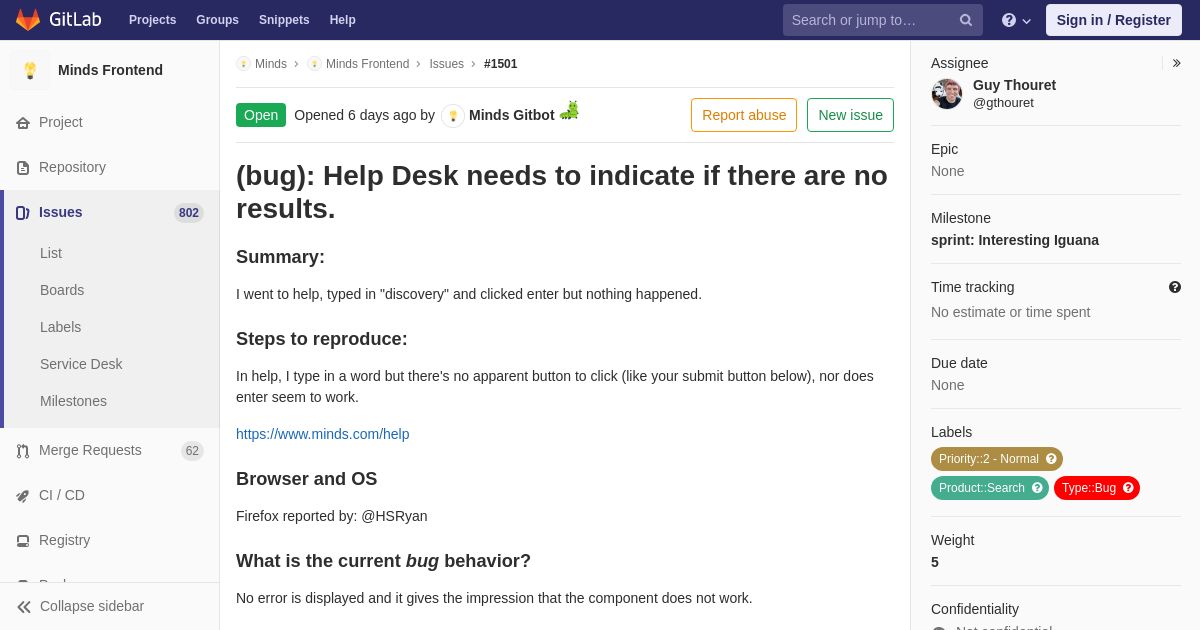
Task: Collapse sidebar using double-chevron icon
Action: pyautogui.click(x=24, y=607)
